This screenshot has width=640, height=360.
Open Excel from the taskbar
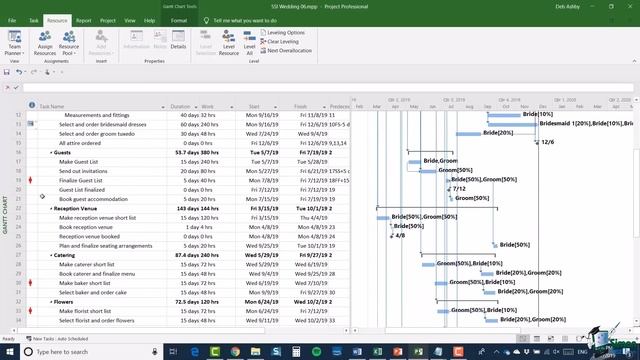coord(378,351)
